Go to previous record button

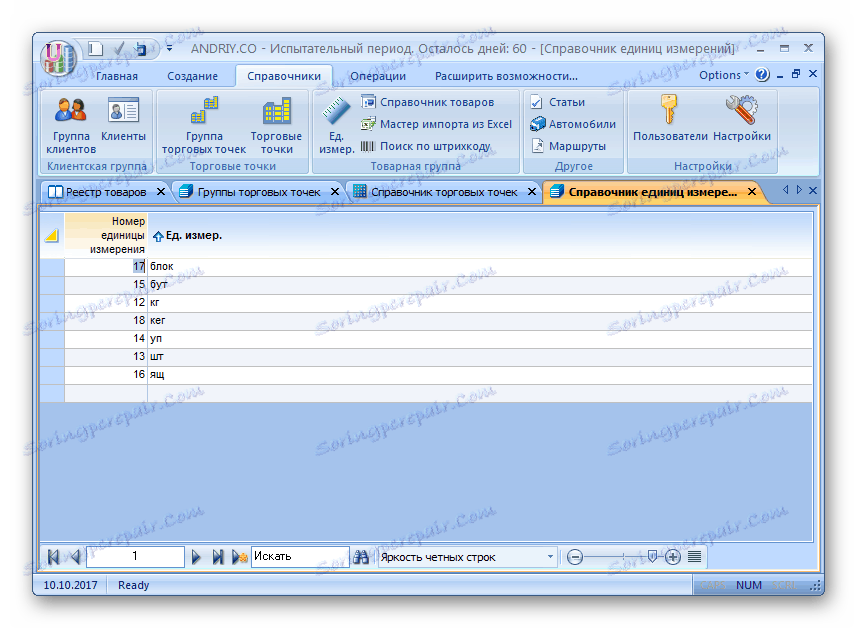pos(75,557)
